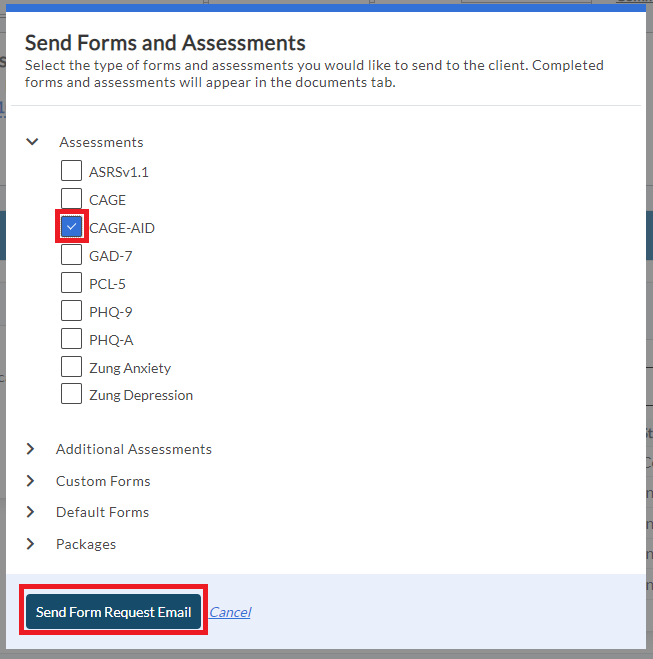Expand the Additional Assessments section
Screen dimensions: 653x659
click(x=31, y=449)
